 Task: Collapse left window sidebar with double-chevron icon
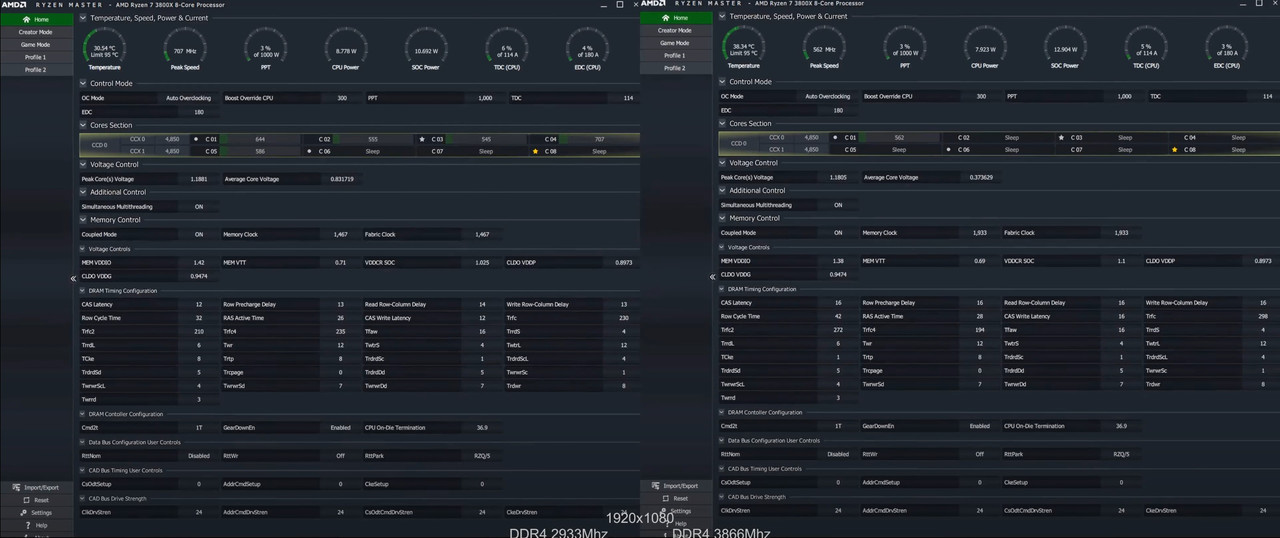point(73,278)
